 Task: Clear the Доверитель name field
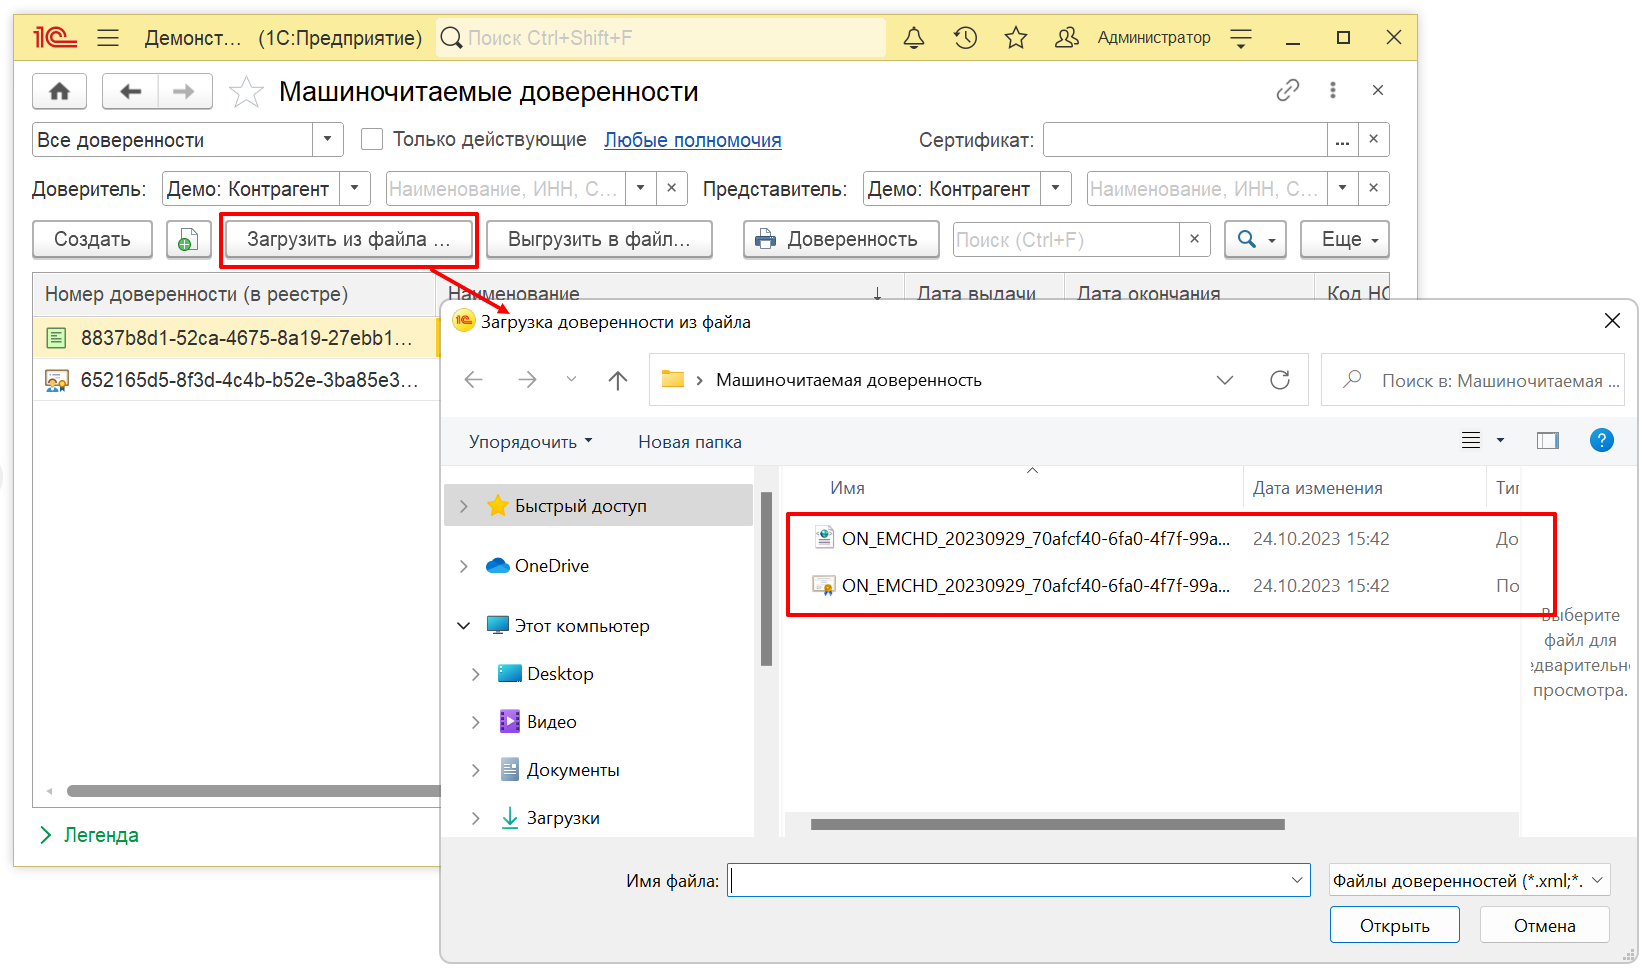point(672,188)
